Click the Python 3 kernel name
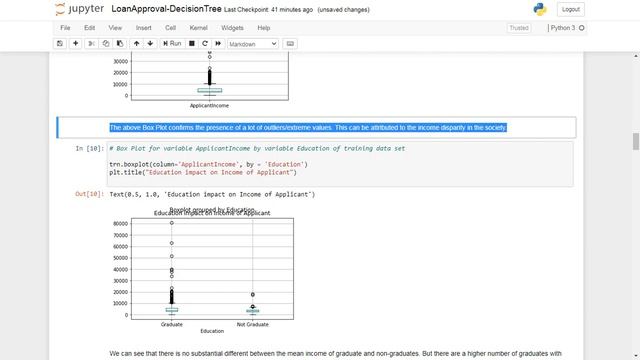Image resolution: width=640 pixels, height=360 pixels. [x=563, y=28]
